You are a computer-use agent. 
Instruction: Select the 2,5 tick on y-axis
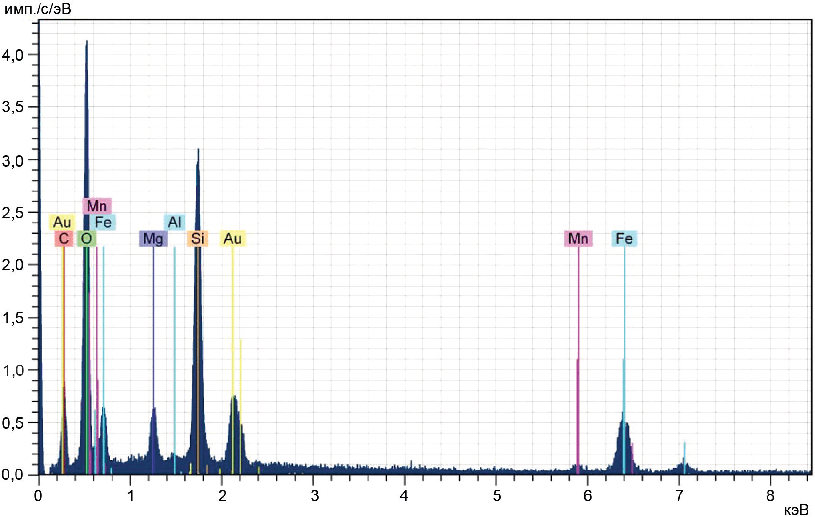click(19, 213)
